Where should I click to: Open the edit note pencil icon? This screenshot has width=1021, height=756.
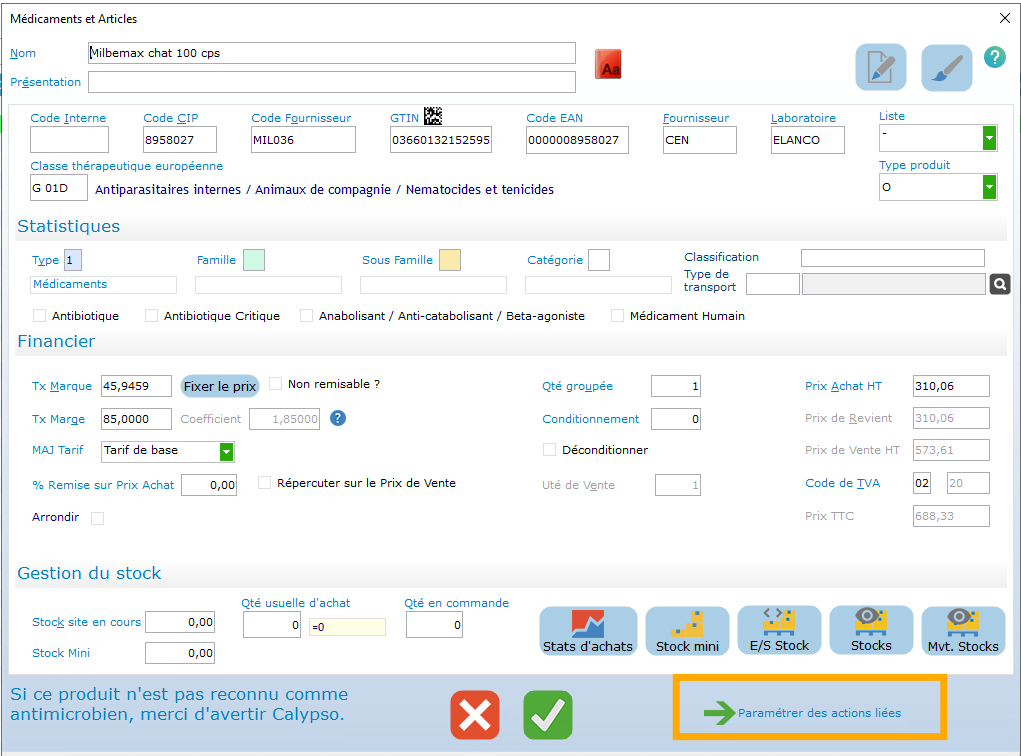click(880, 67)
